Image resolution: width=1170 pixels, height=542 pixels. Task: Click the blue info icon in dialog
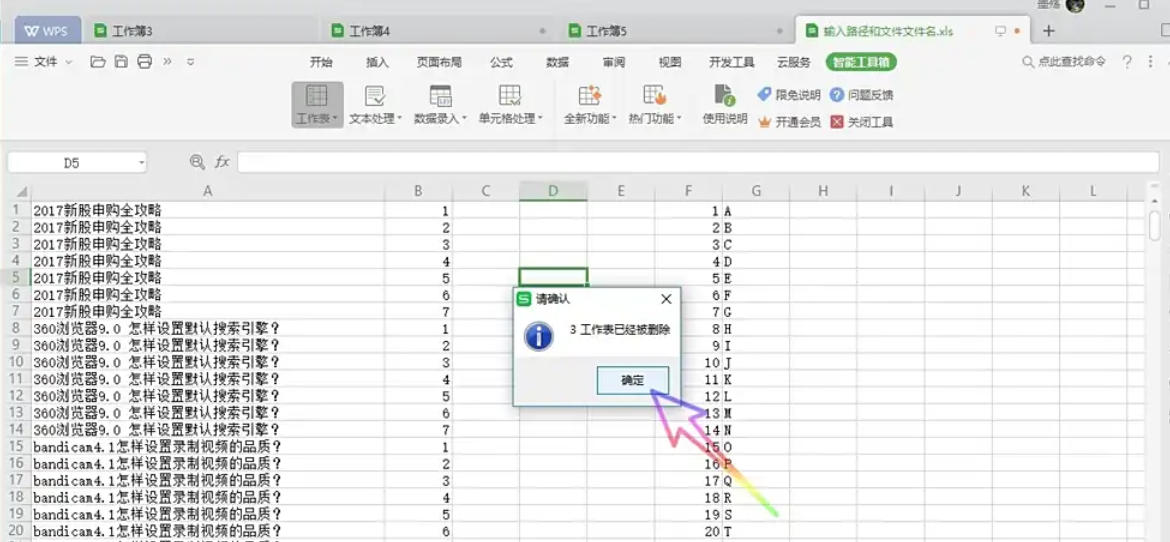pyautogui.click(x=539, y=337)
